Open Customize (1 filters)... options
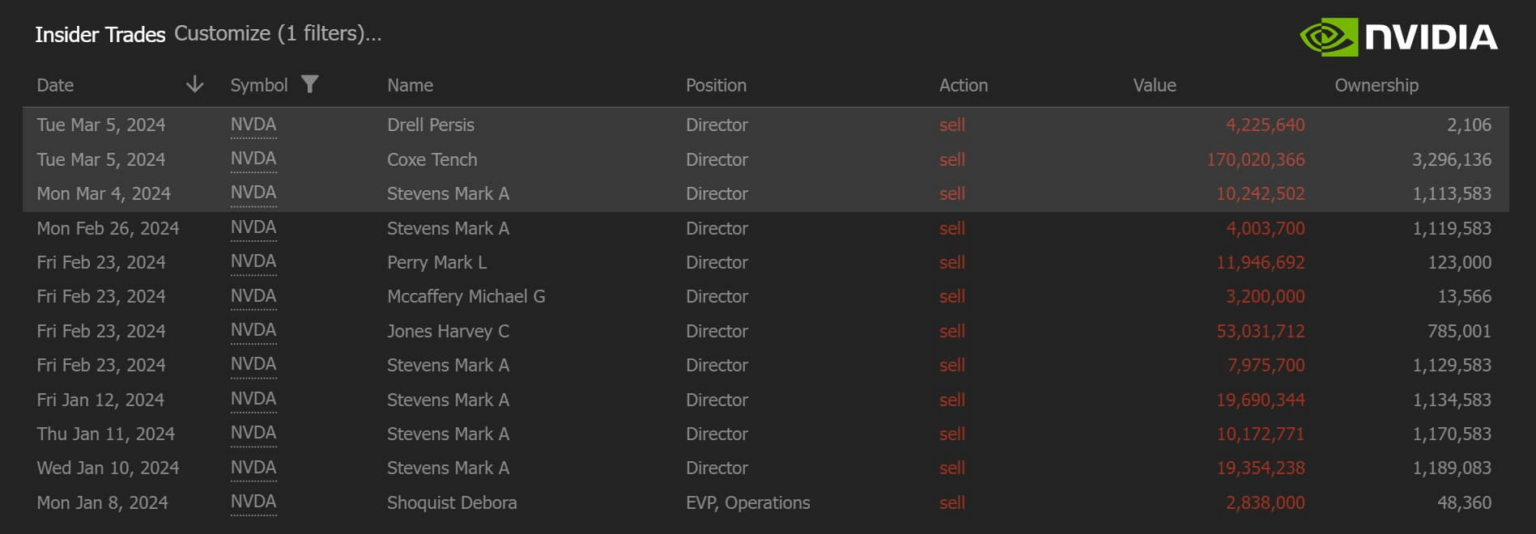This screenshot has height=534, width=1536. click(x=277, y=34)
